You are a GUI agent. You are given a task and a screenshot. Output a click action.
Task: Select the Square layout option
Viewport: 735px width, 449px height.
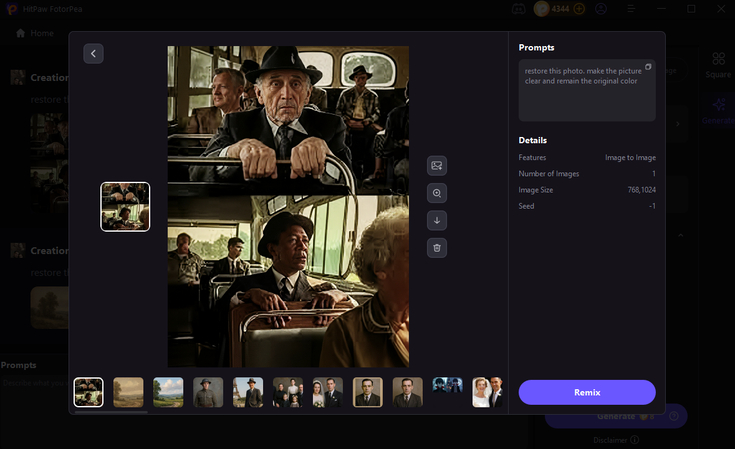pos(718,65)
